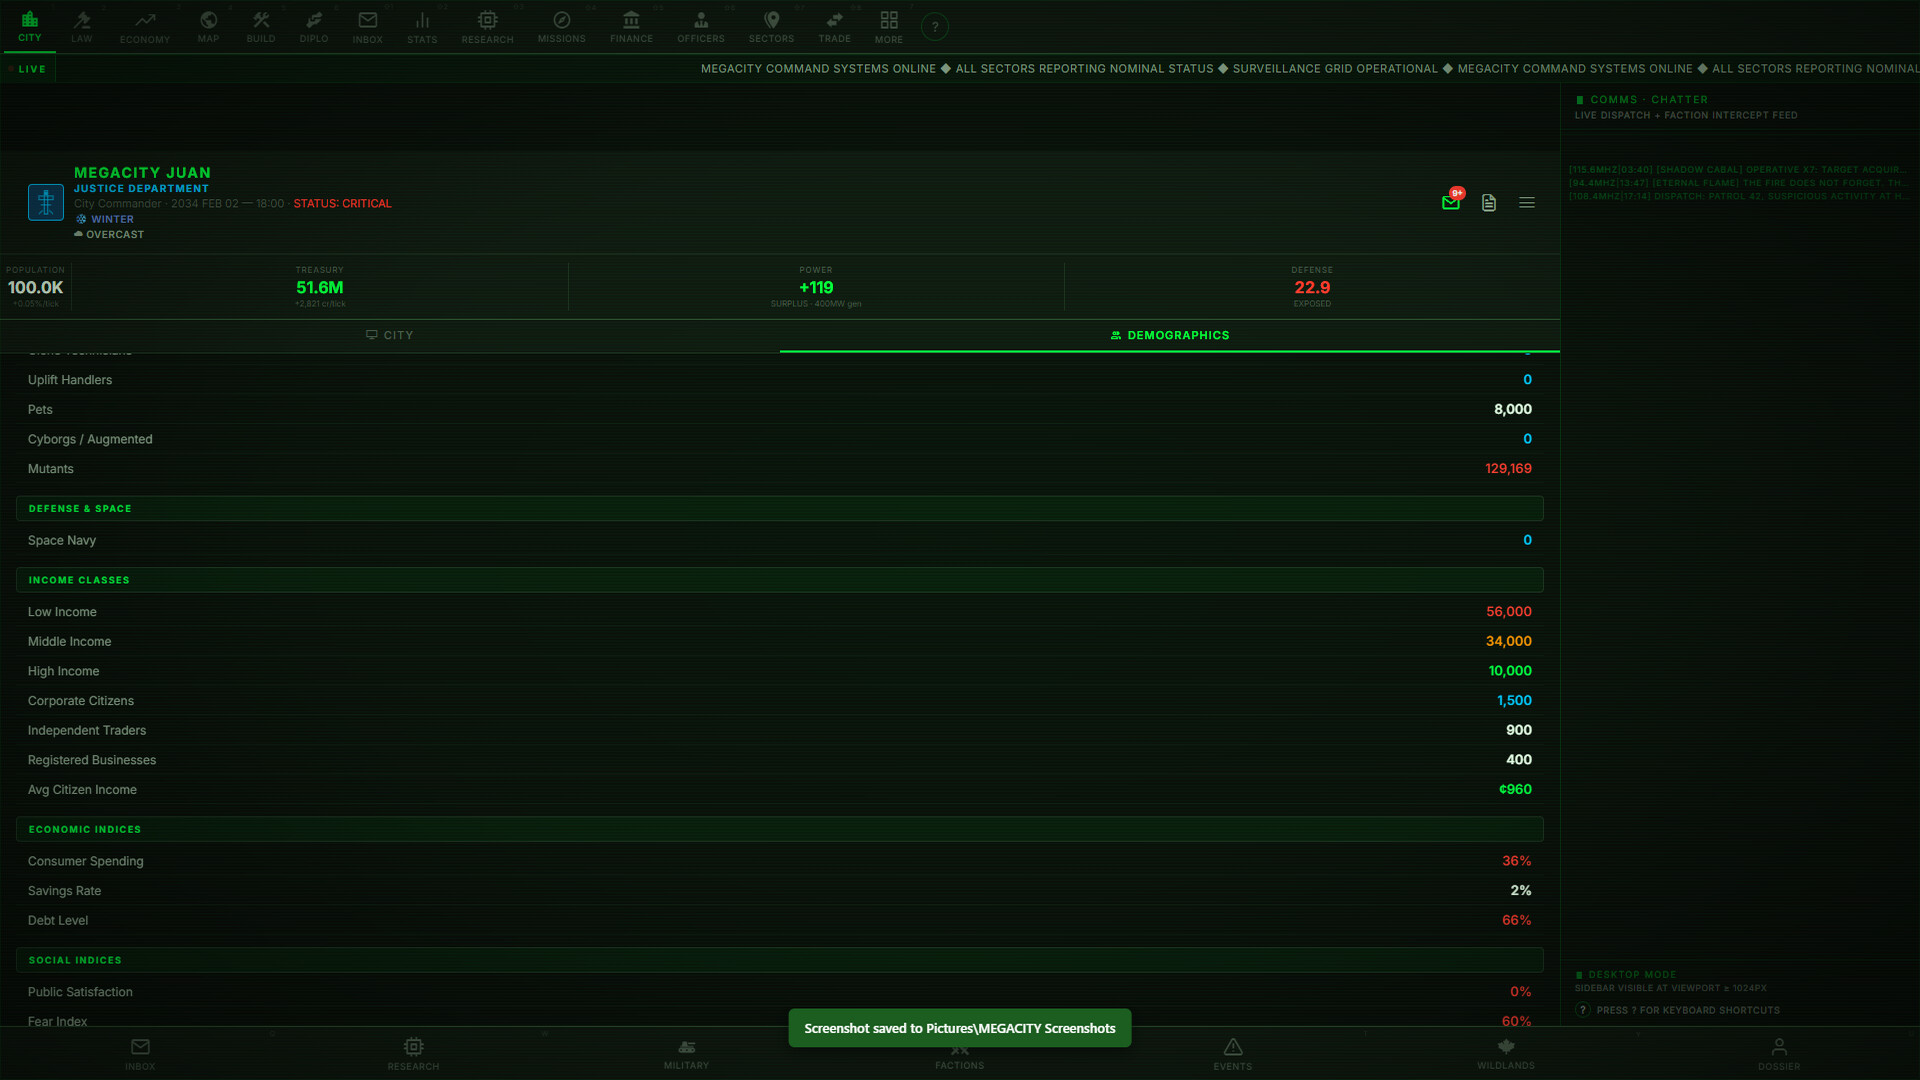Screen dimensions: 1920x1080
Task: Click the LIVE indicator
Action: coord(28,69)
